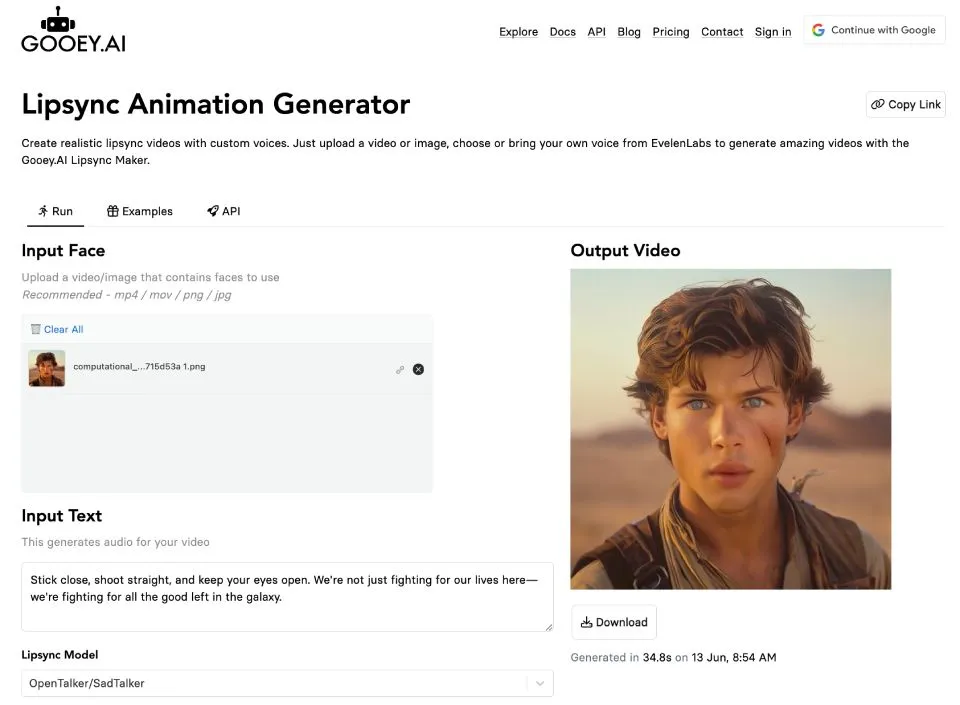Screen dimensions: 960x705
Task: Click the uploaded face thumbnail
Action: (x=47, y=368)
